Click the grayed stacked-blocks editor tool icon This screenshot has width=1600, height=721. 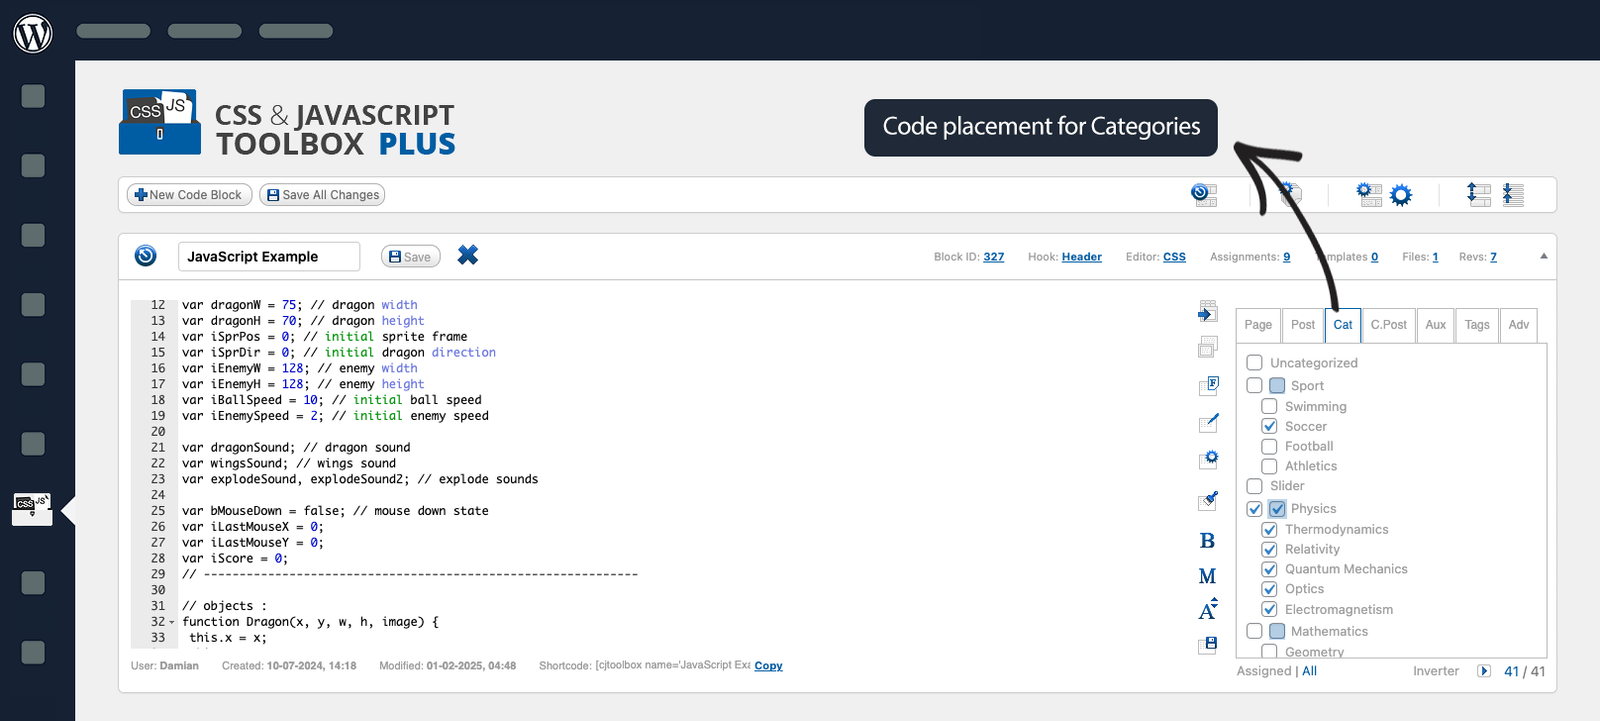coord(1208,347)
